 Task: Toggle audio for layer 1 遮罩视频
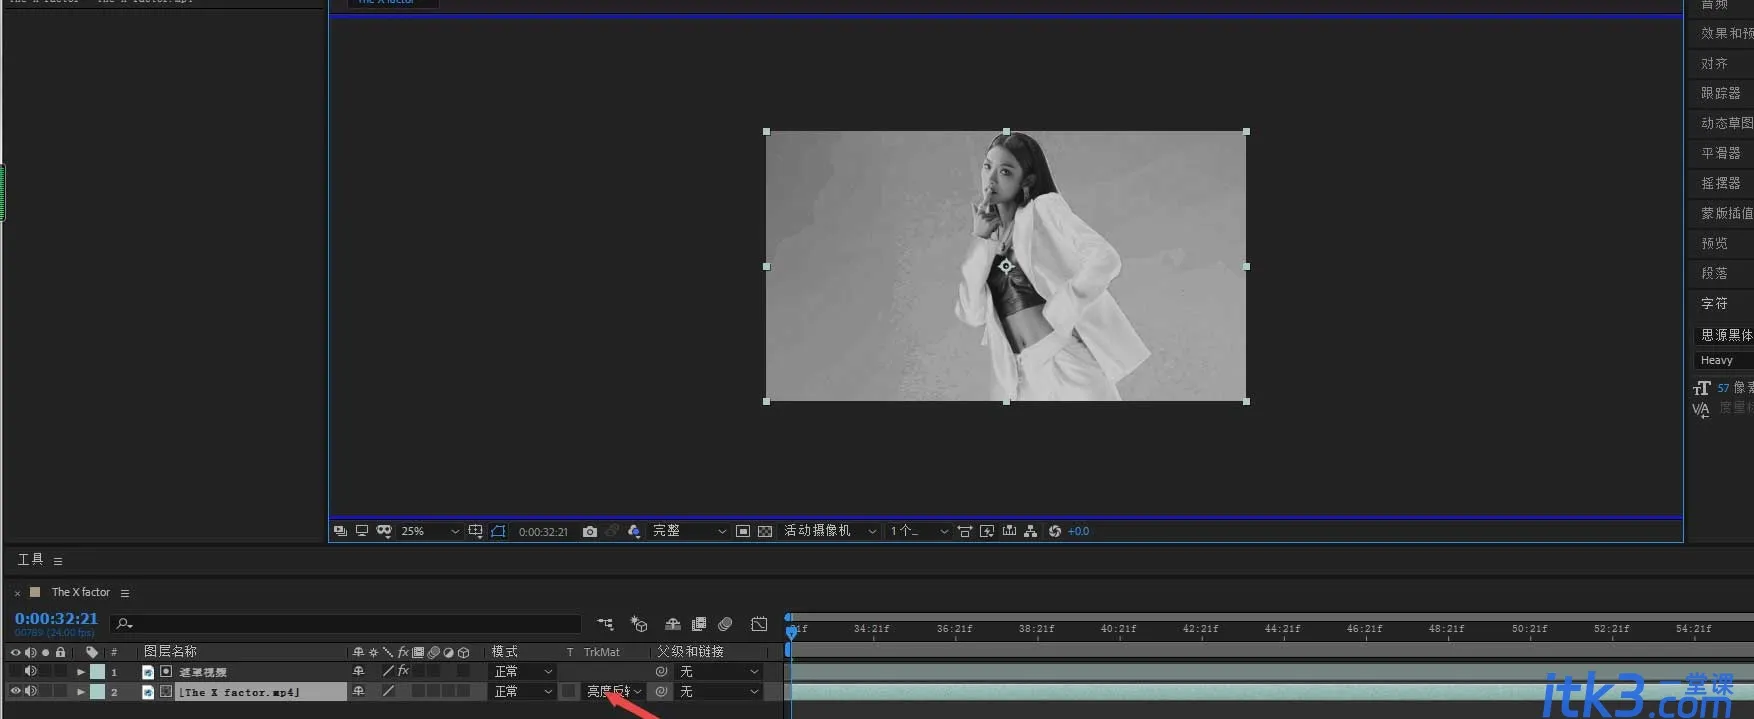coord(30,671)
